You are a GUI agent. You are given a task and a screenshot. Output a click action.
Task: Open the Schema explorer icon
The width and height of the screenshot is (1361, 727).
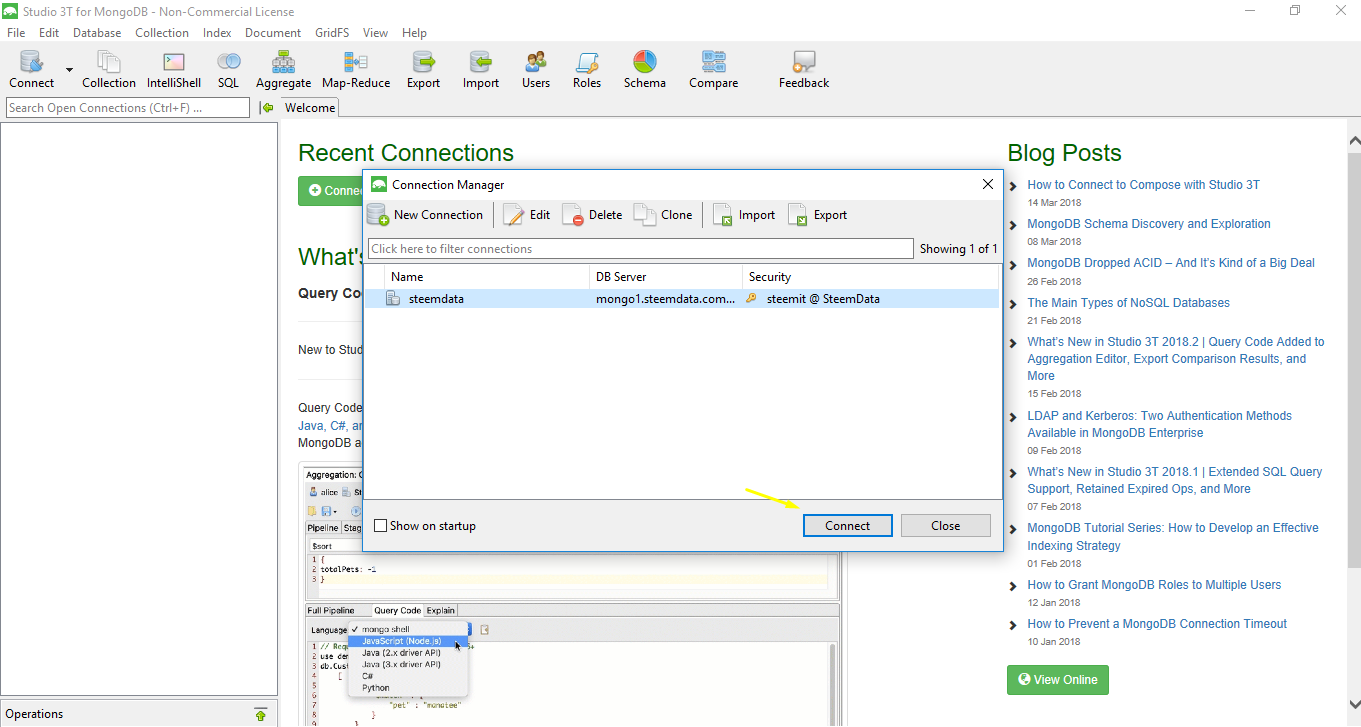point(645,70)
